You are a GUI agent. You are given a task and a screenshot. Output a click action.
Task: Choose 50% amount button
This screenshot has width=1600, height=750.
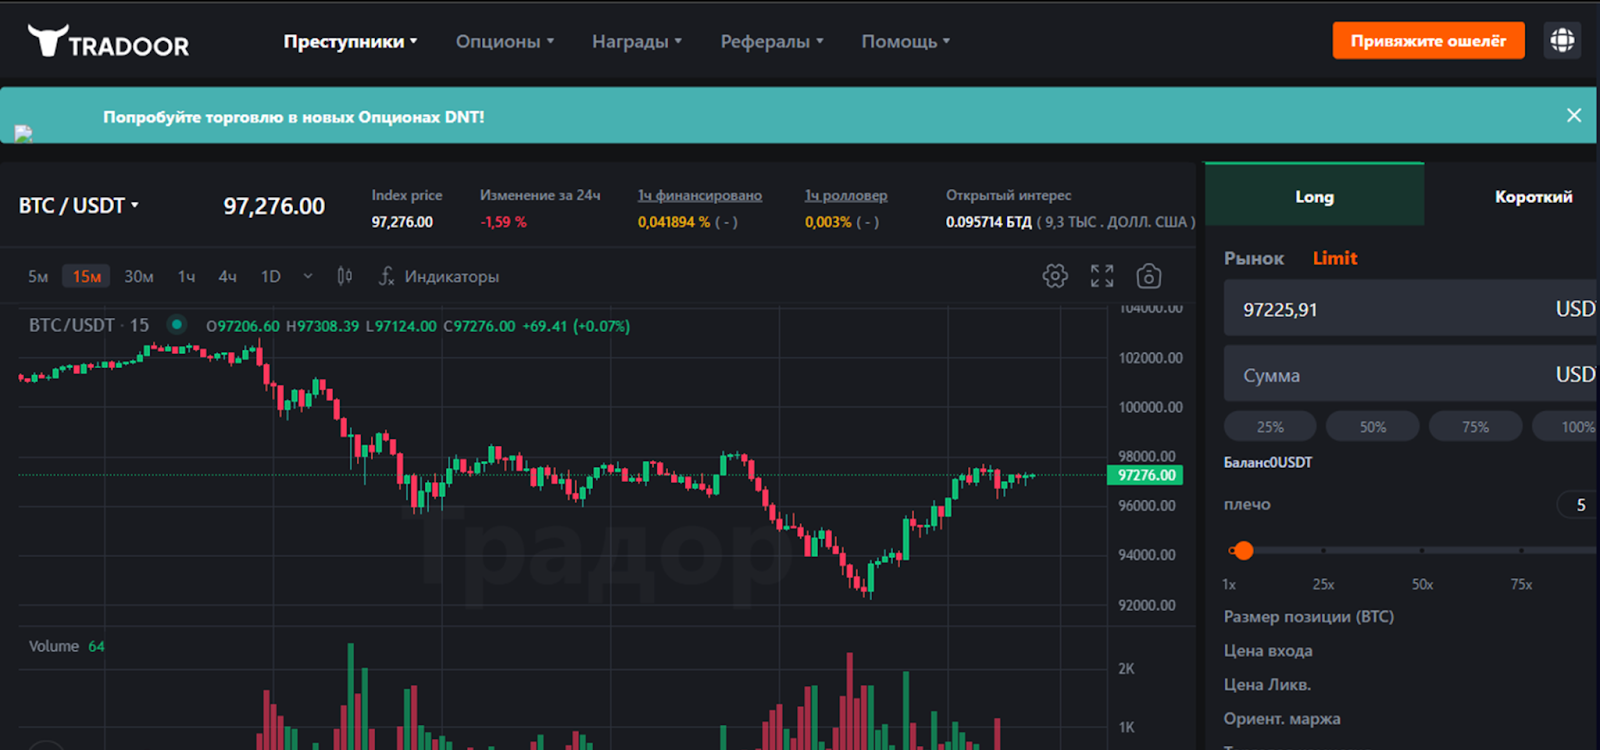[x=1372, y=426]
